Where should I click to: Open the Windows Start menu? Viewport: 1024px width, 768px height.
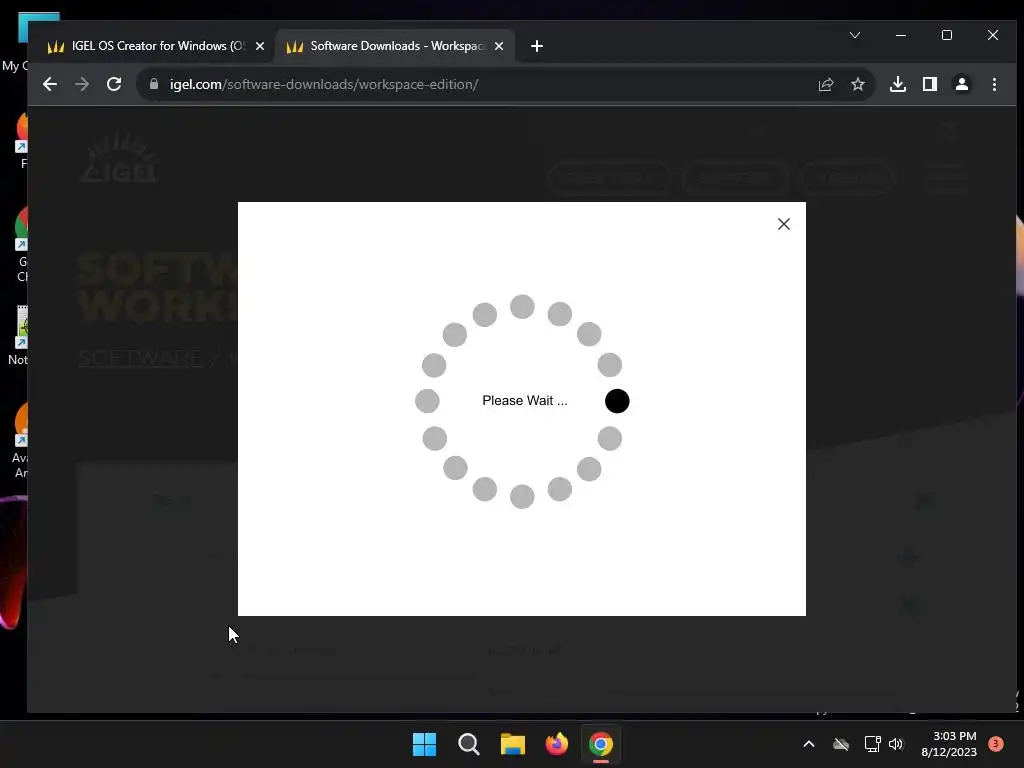424,744
